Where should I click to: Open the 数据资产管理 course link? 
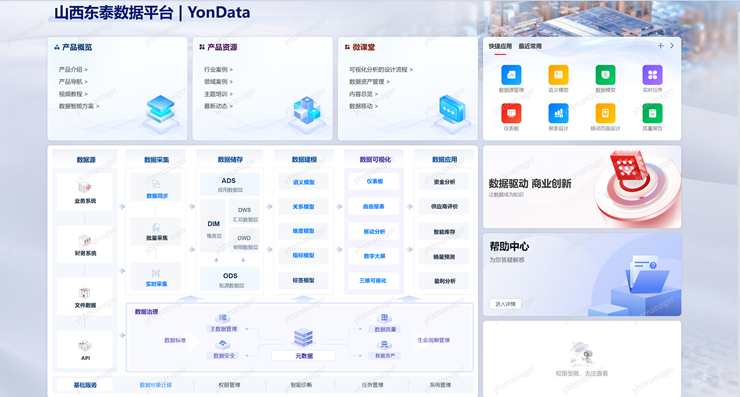click(370, 82)
